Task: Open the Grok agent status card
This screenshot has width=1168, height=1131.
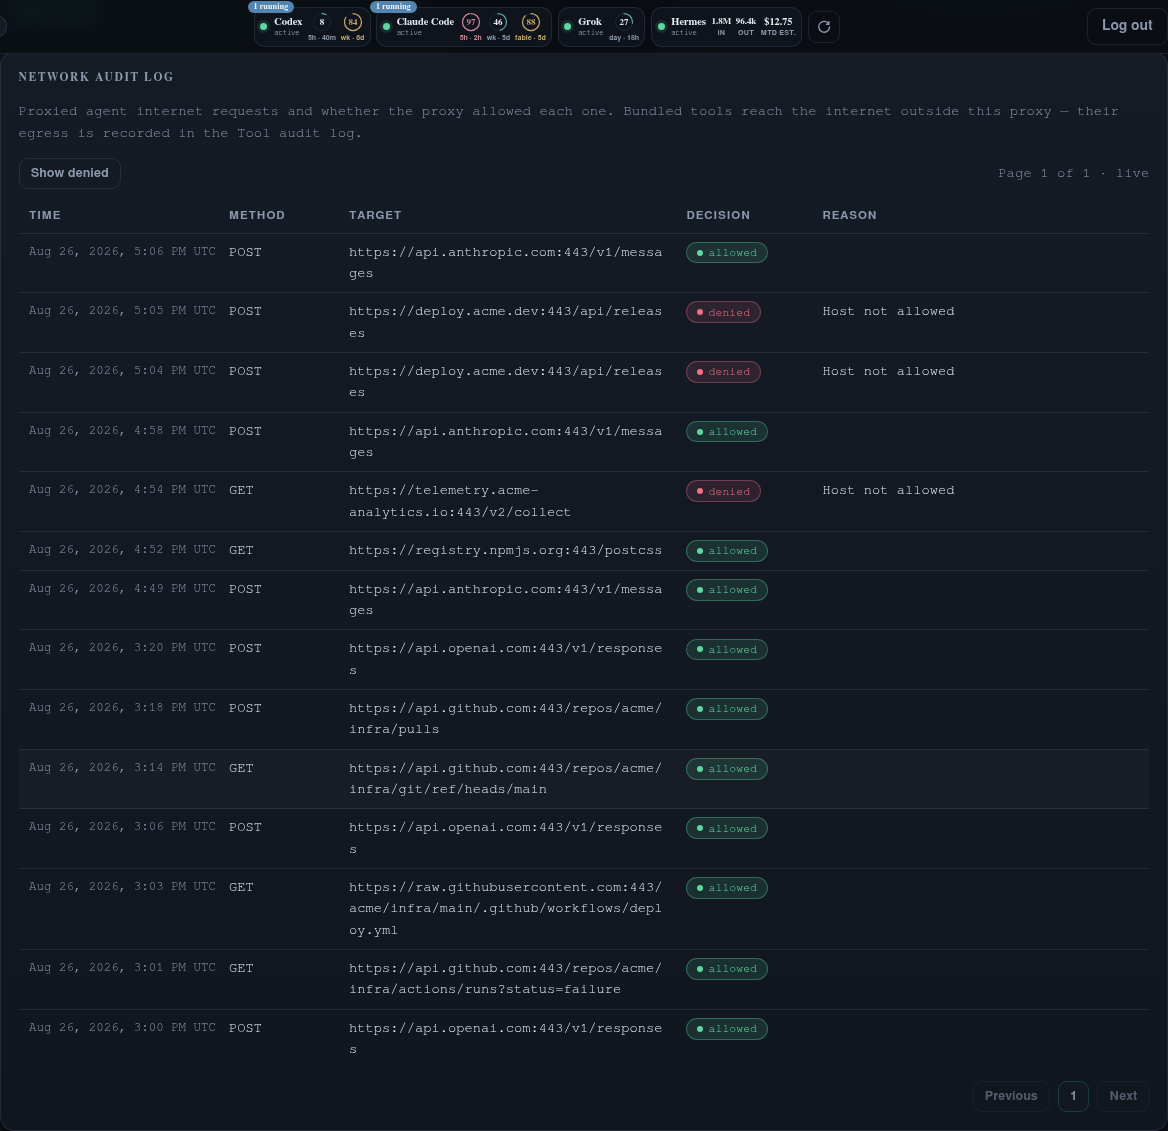Action: (x=601, y=27)
